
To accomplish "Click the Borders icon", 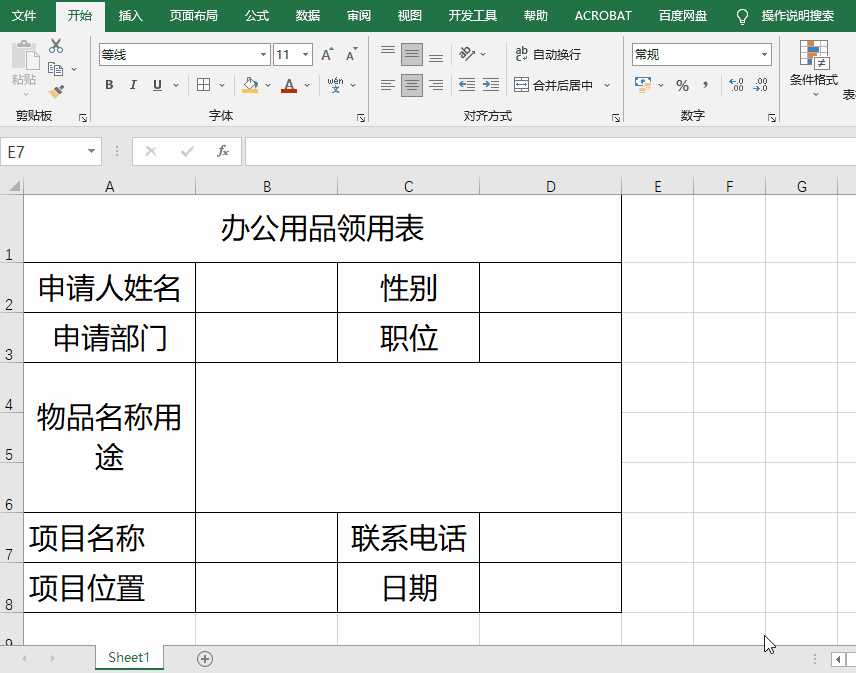I will tap(204, 85).
